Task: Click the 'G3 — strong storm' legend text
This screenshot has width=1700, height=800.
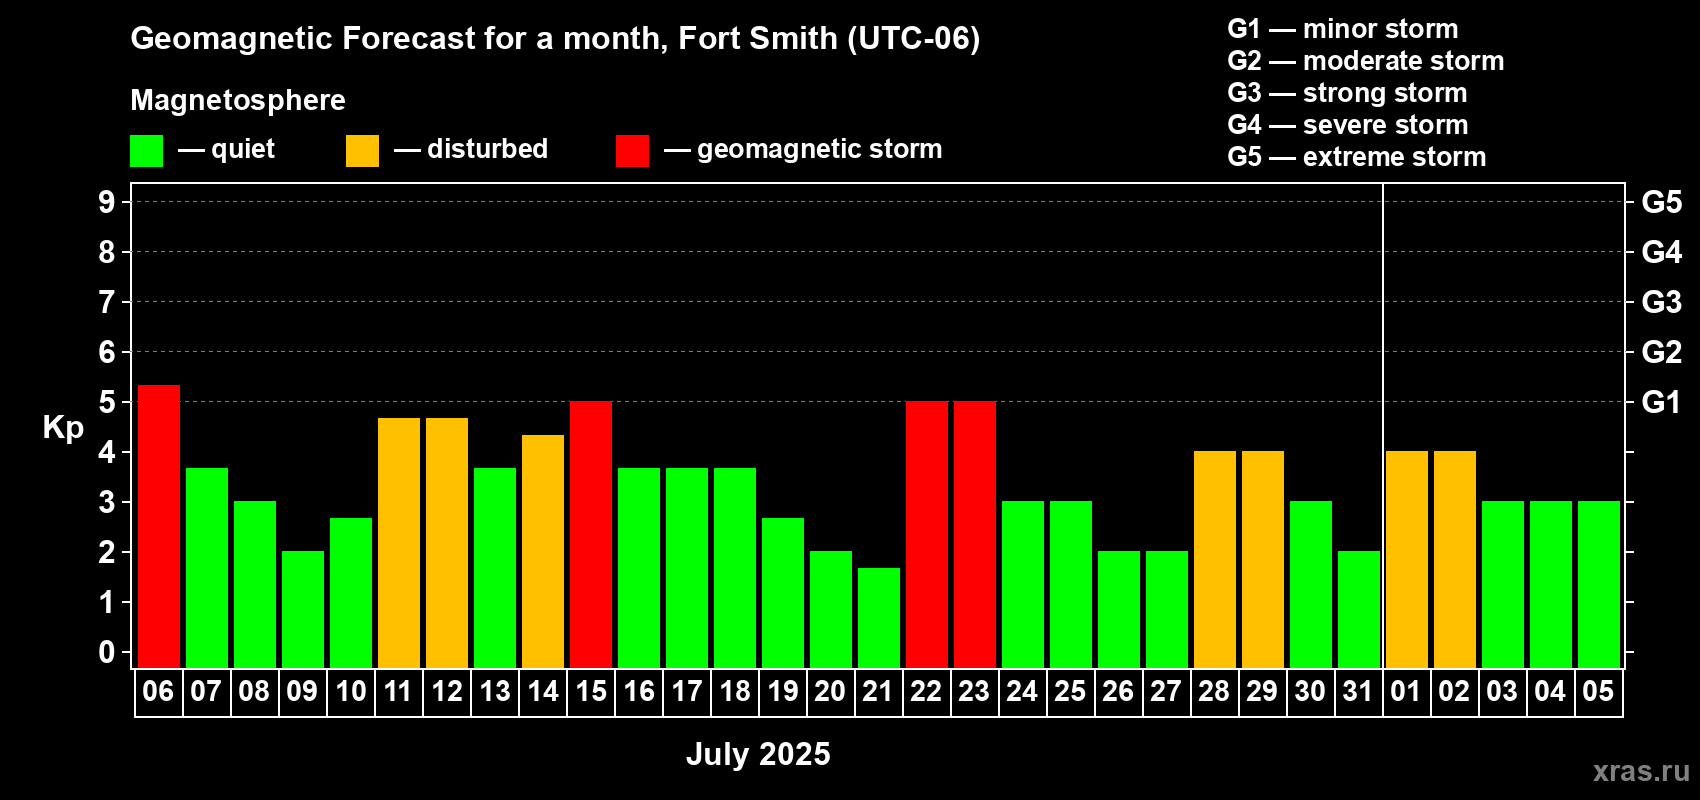Action: 1347,93
